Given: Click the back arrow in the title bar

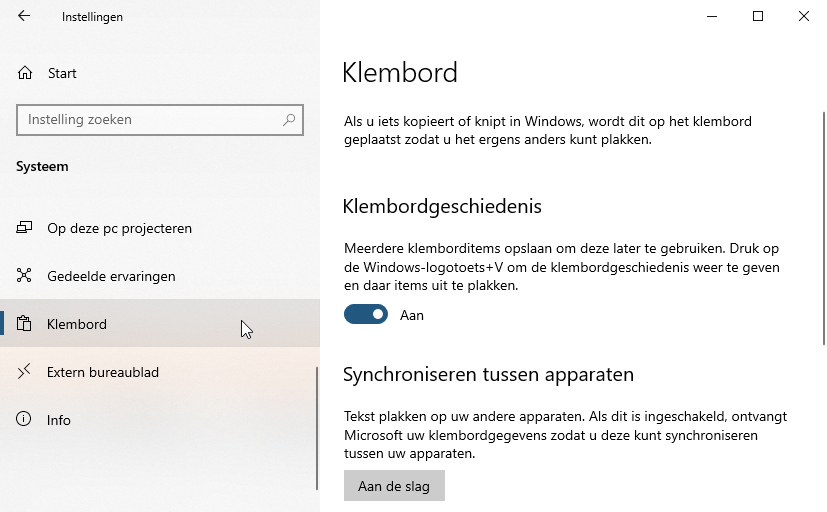Looking at the screenshot, I should 24,16.
